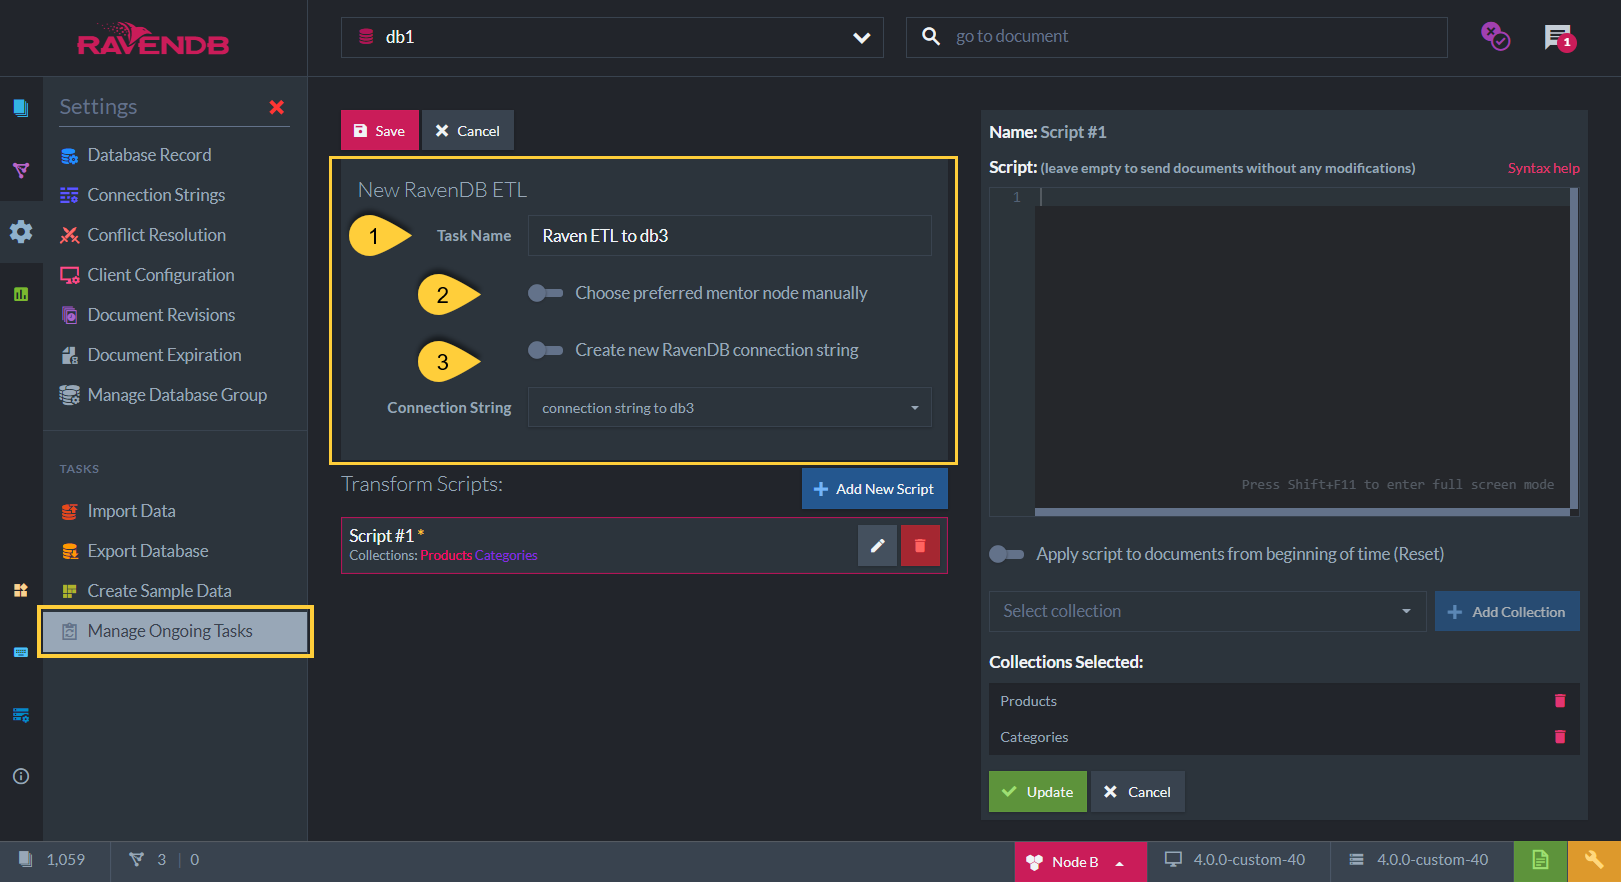Open the About info sidebar icon
Screen dimensions: 1621x882
click(21, 776)
